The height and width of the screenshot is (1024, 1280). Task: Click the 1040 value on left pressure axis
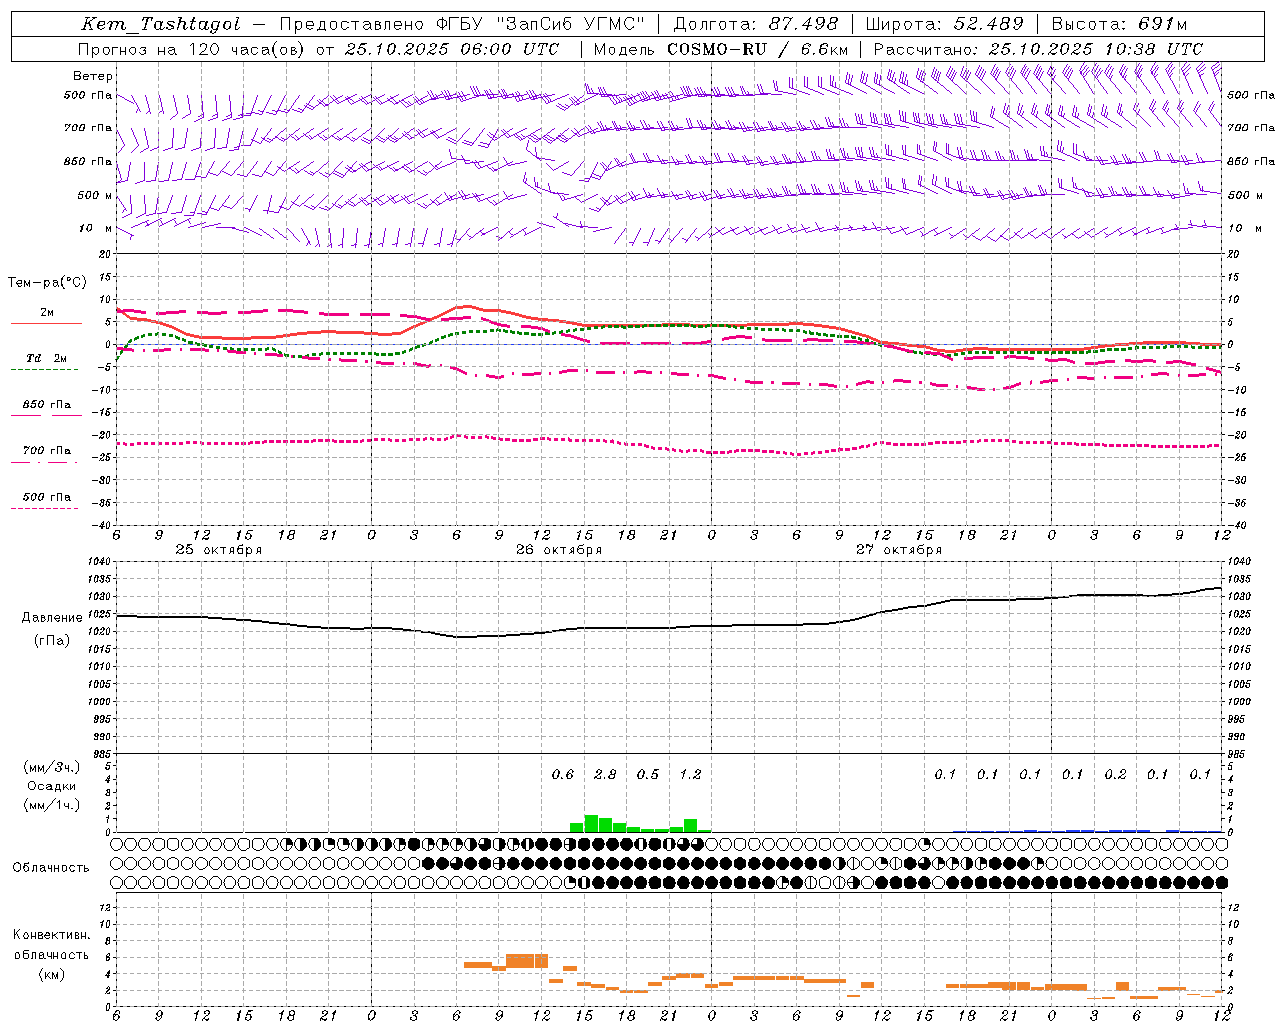click(x=101, y=562)
